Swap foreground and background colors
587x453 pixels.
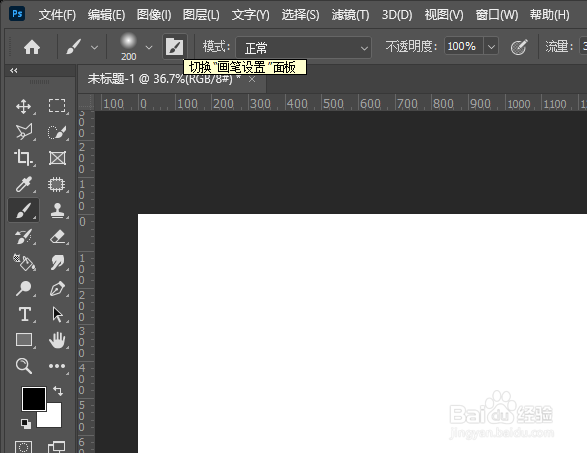click(58, 391)
